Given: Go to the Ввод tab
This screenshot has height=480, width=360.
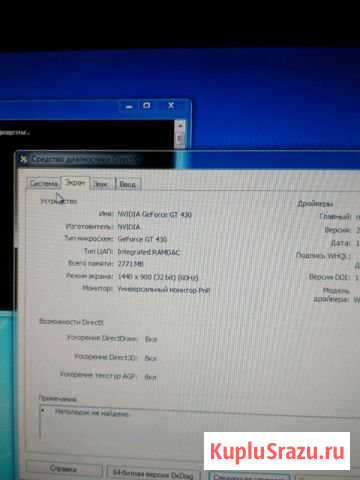Looking at the screenshot, I should click(x=128, y=184).
